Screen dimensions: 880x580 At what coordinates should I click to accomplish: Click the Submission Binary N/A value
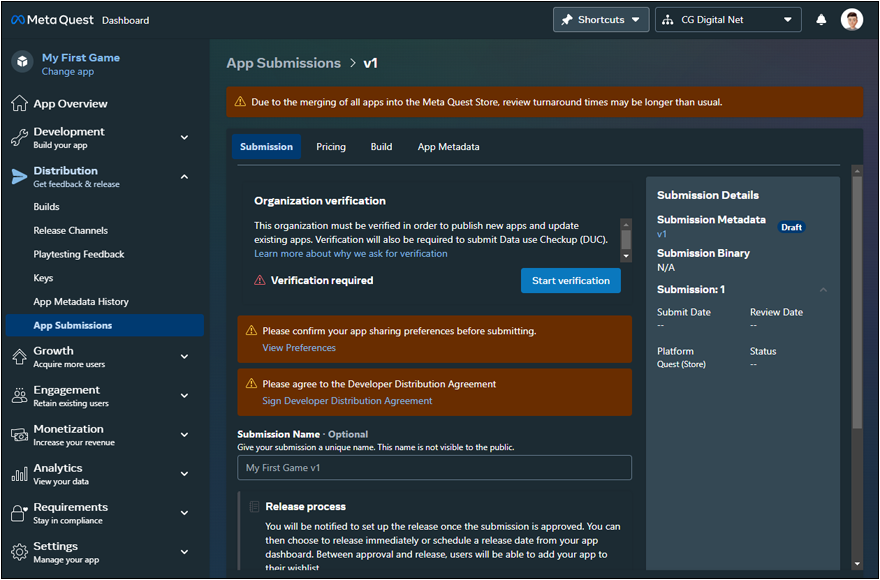coord(666,268)
